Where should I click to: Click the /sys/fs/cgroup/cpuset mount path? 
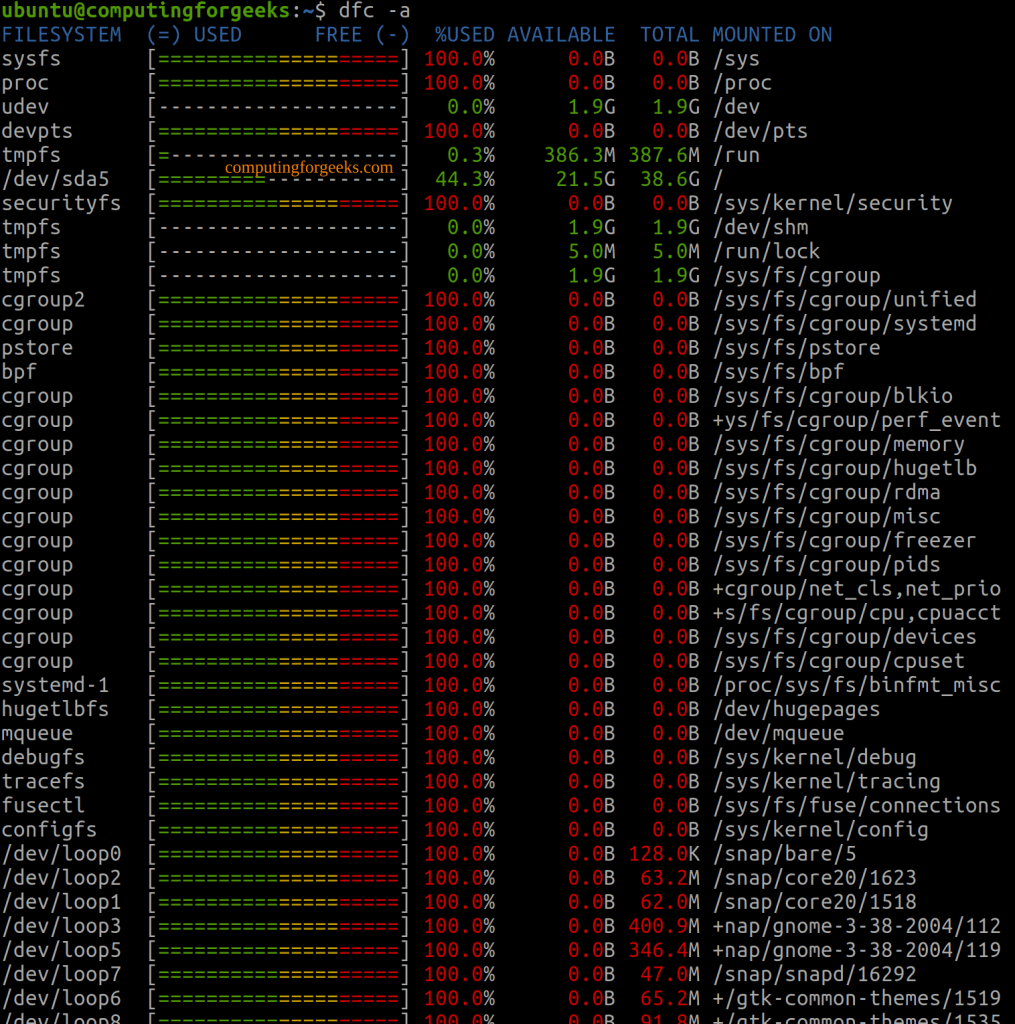(839, 661)
